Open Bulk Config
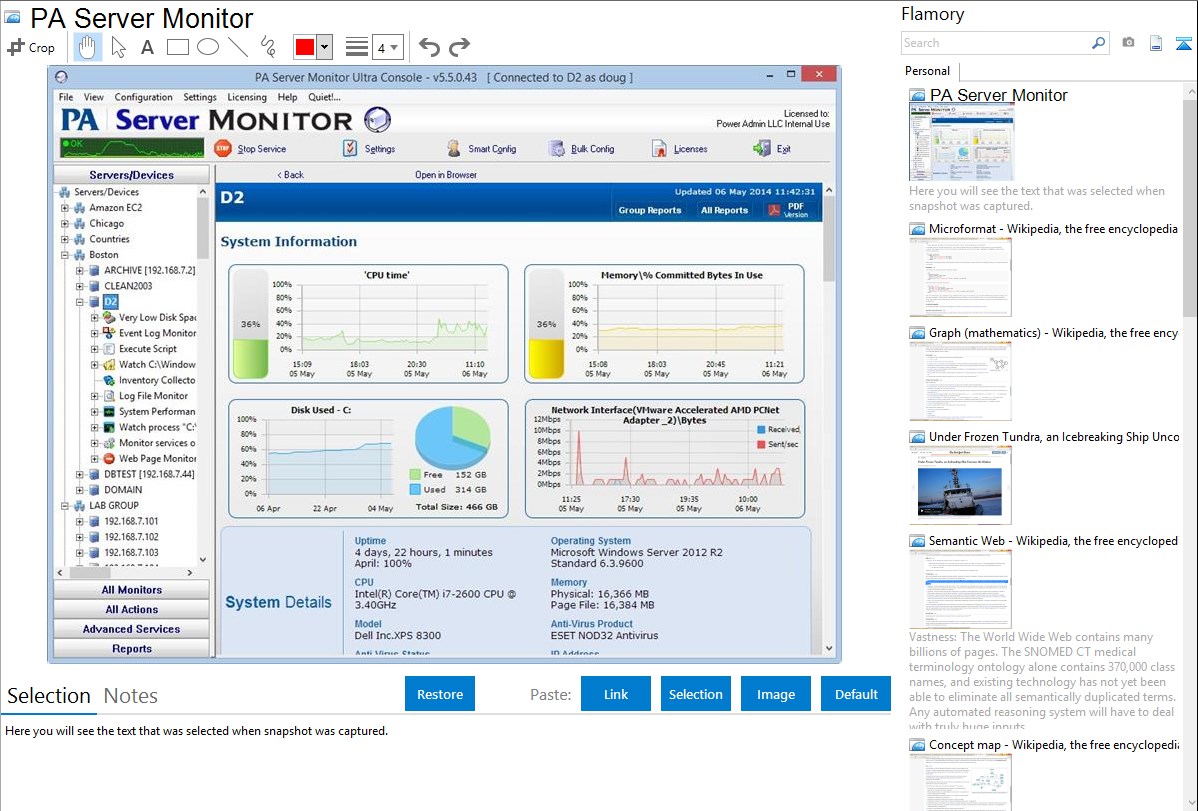 582,148
